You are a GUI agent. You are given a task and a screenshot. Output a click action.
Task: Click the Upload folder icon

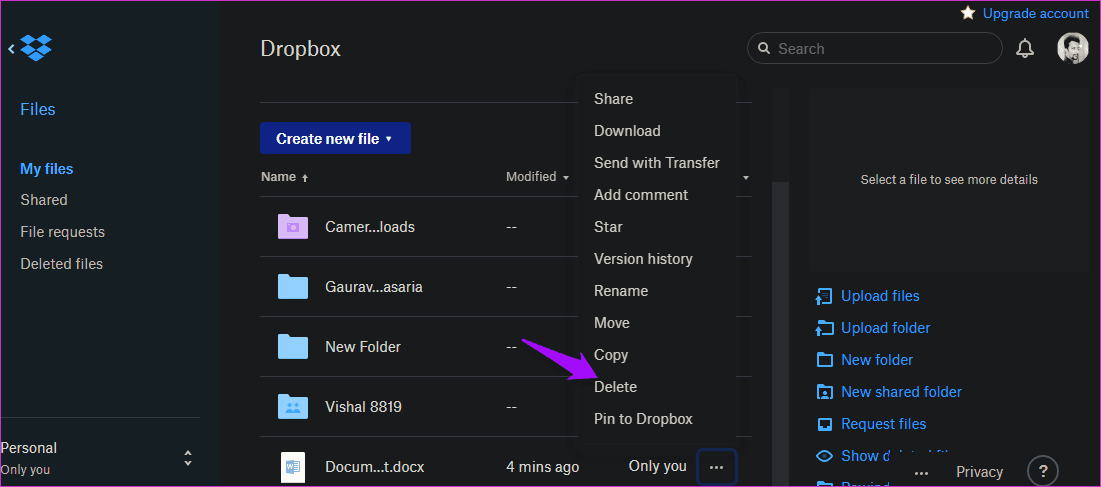pyautogui.click(x=824, y=328)
